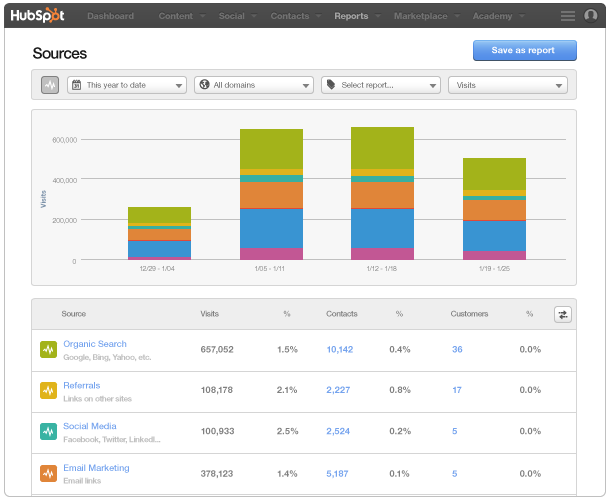Click the 'Save as report' button
The height and width of the screenshot is (504, 612).
525,50
